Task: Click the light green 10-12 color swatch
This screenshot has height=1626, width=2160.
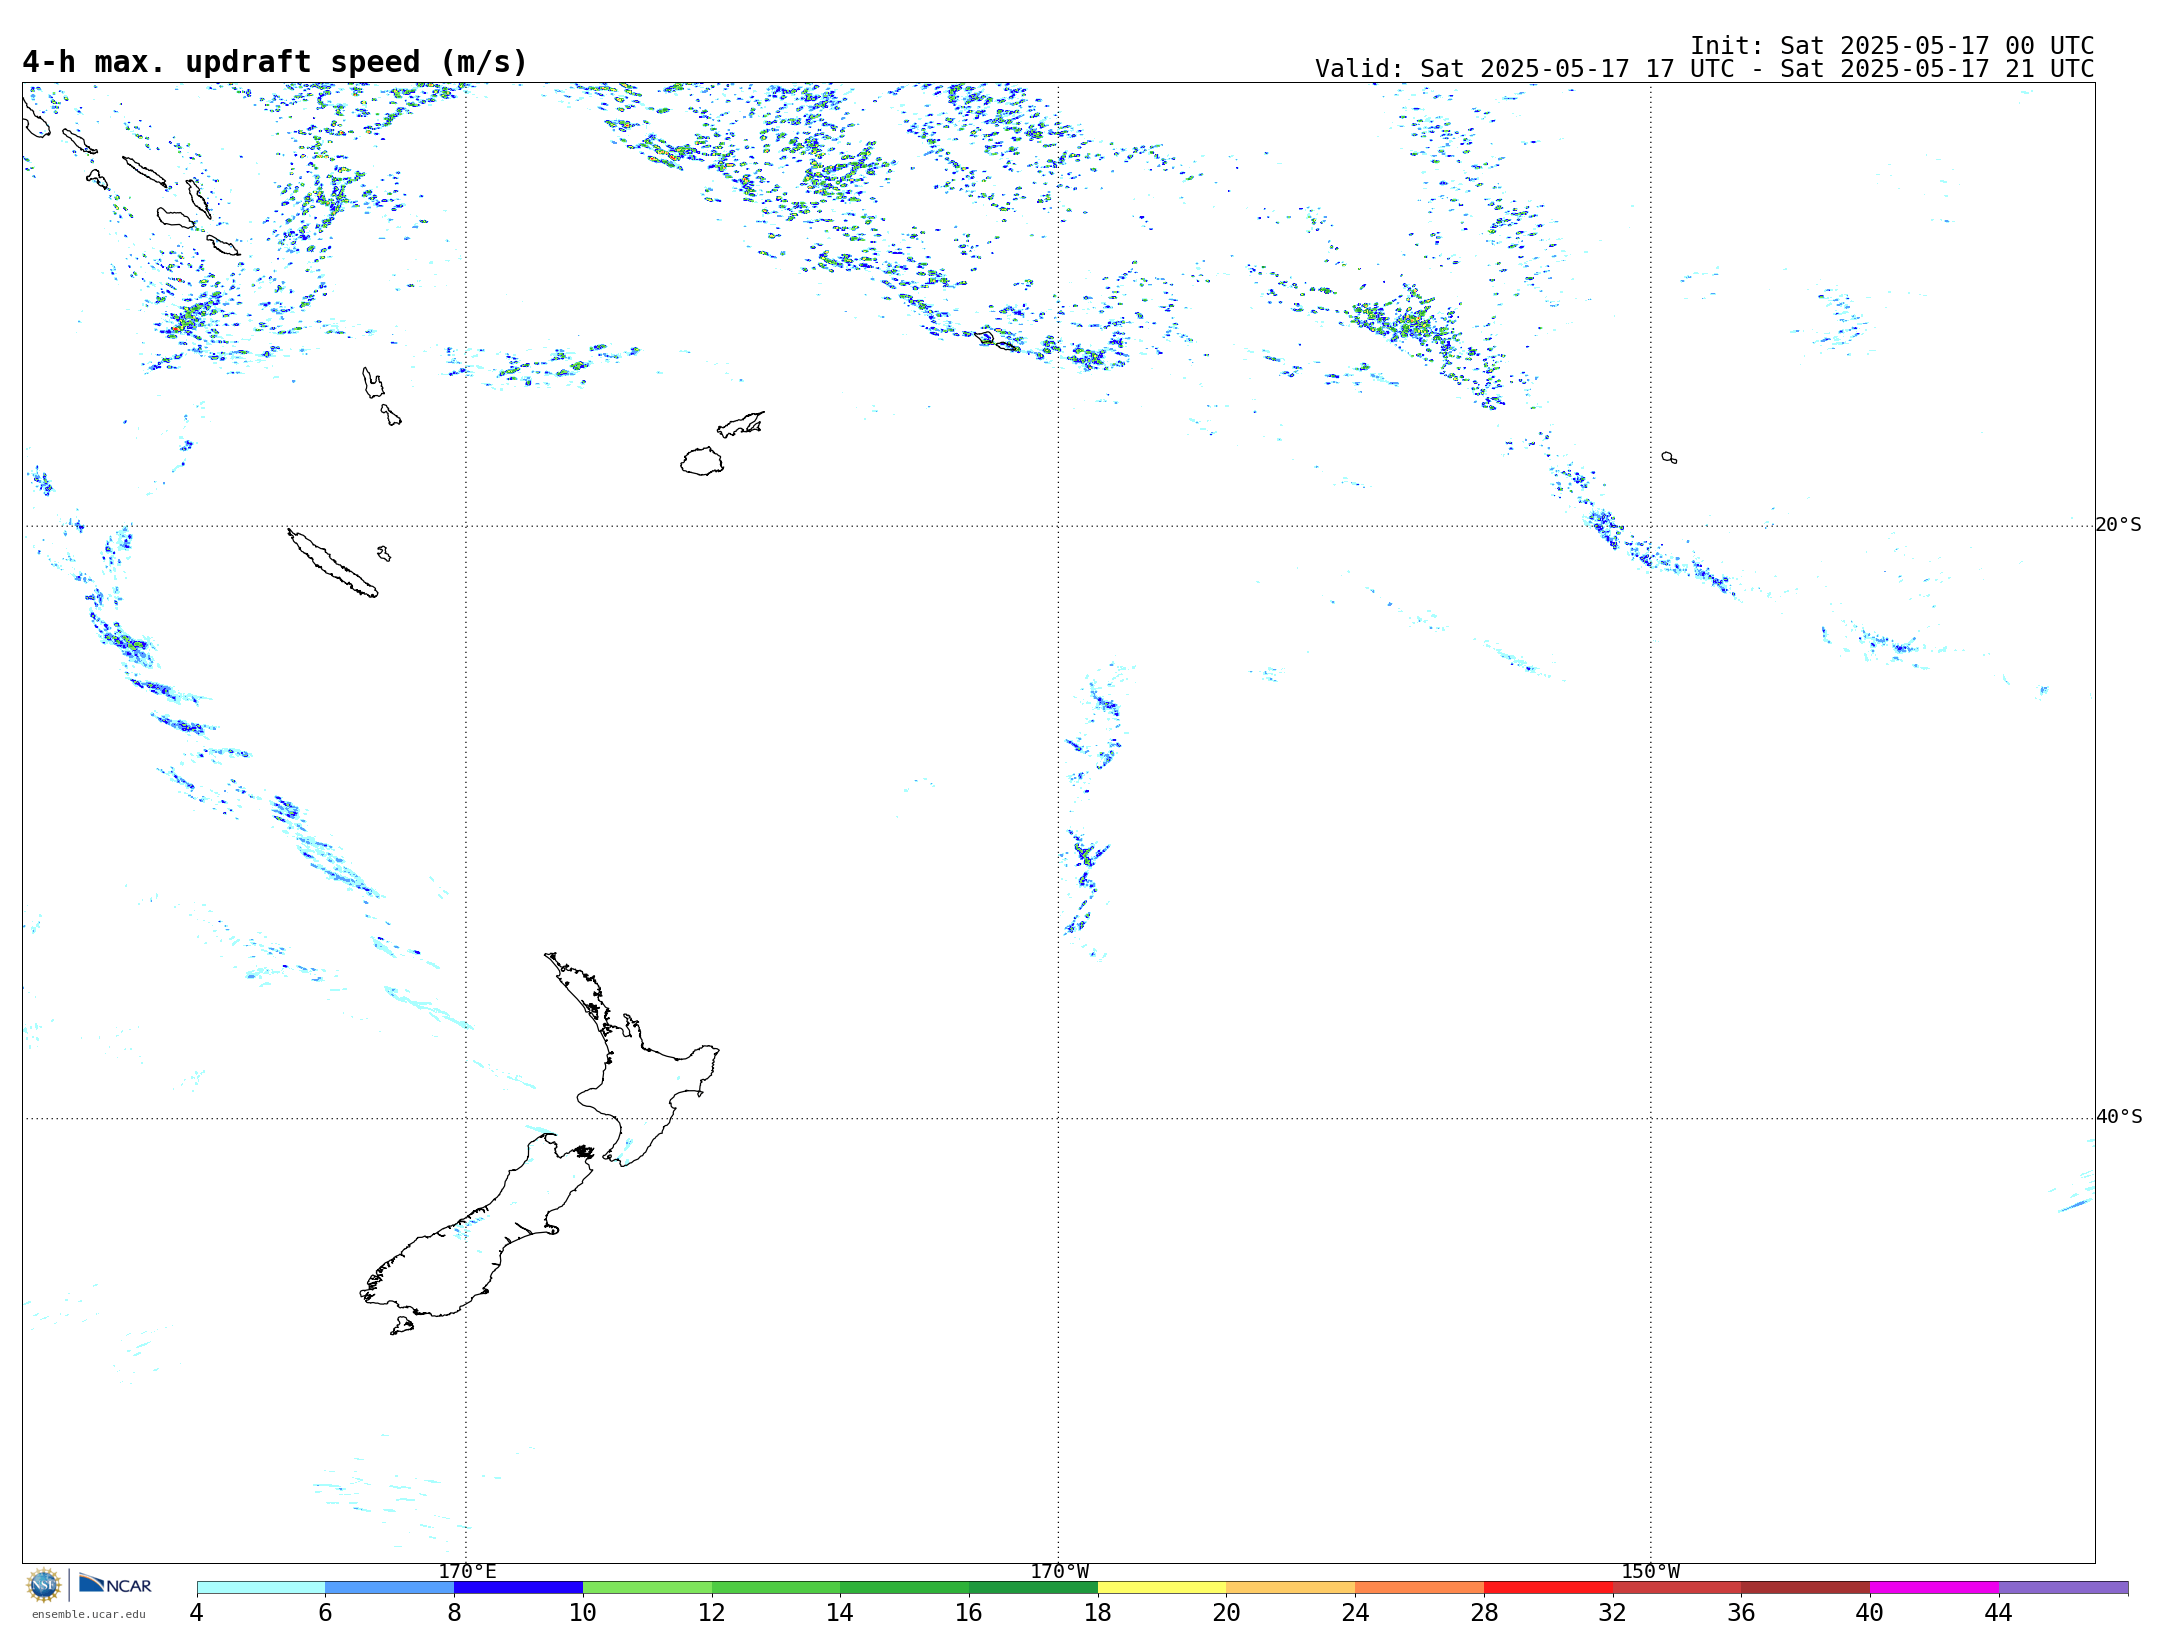Action: 647,1587
